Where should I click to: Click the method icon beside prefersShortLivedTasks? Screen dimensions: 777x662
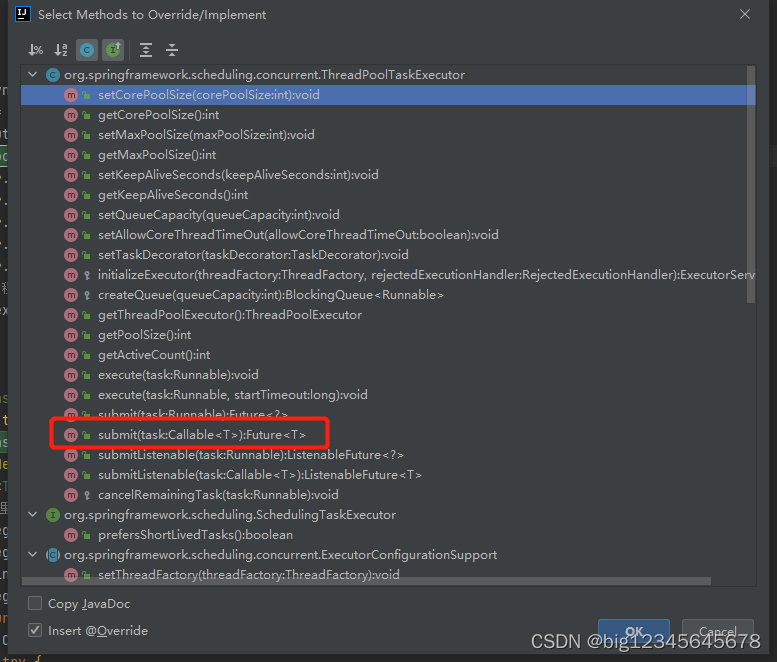71,535
